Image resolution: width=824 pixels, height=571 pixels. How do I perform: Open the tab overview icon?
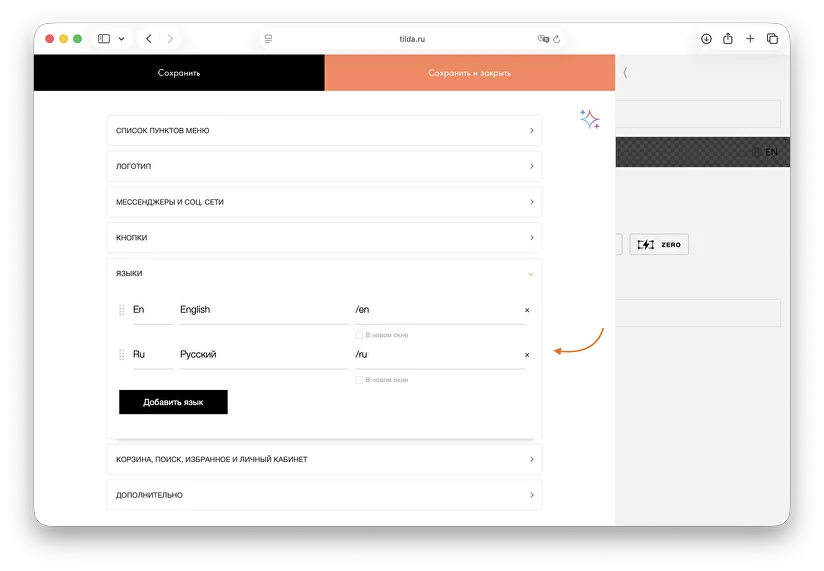(x=772, y=39)
